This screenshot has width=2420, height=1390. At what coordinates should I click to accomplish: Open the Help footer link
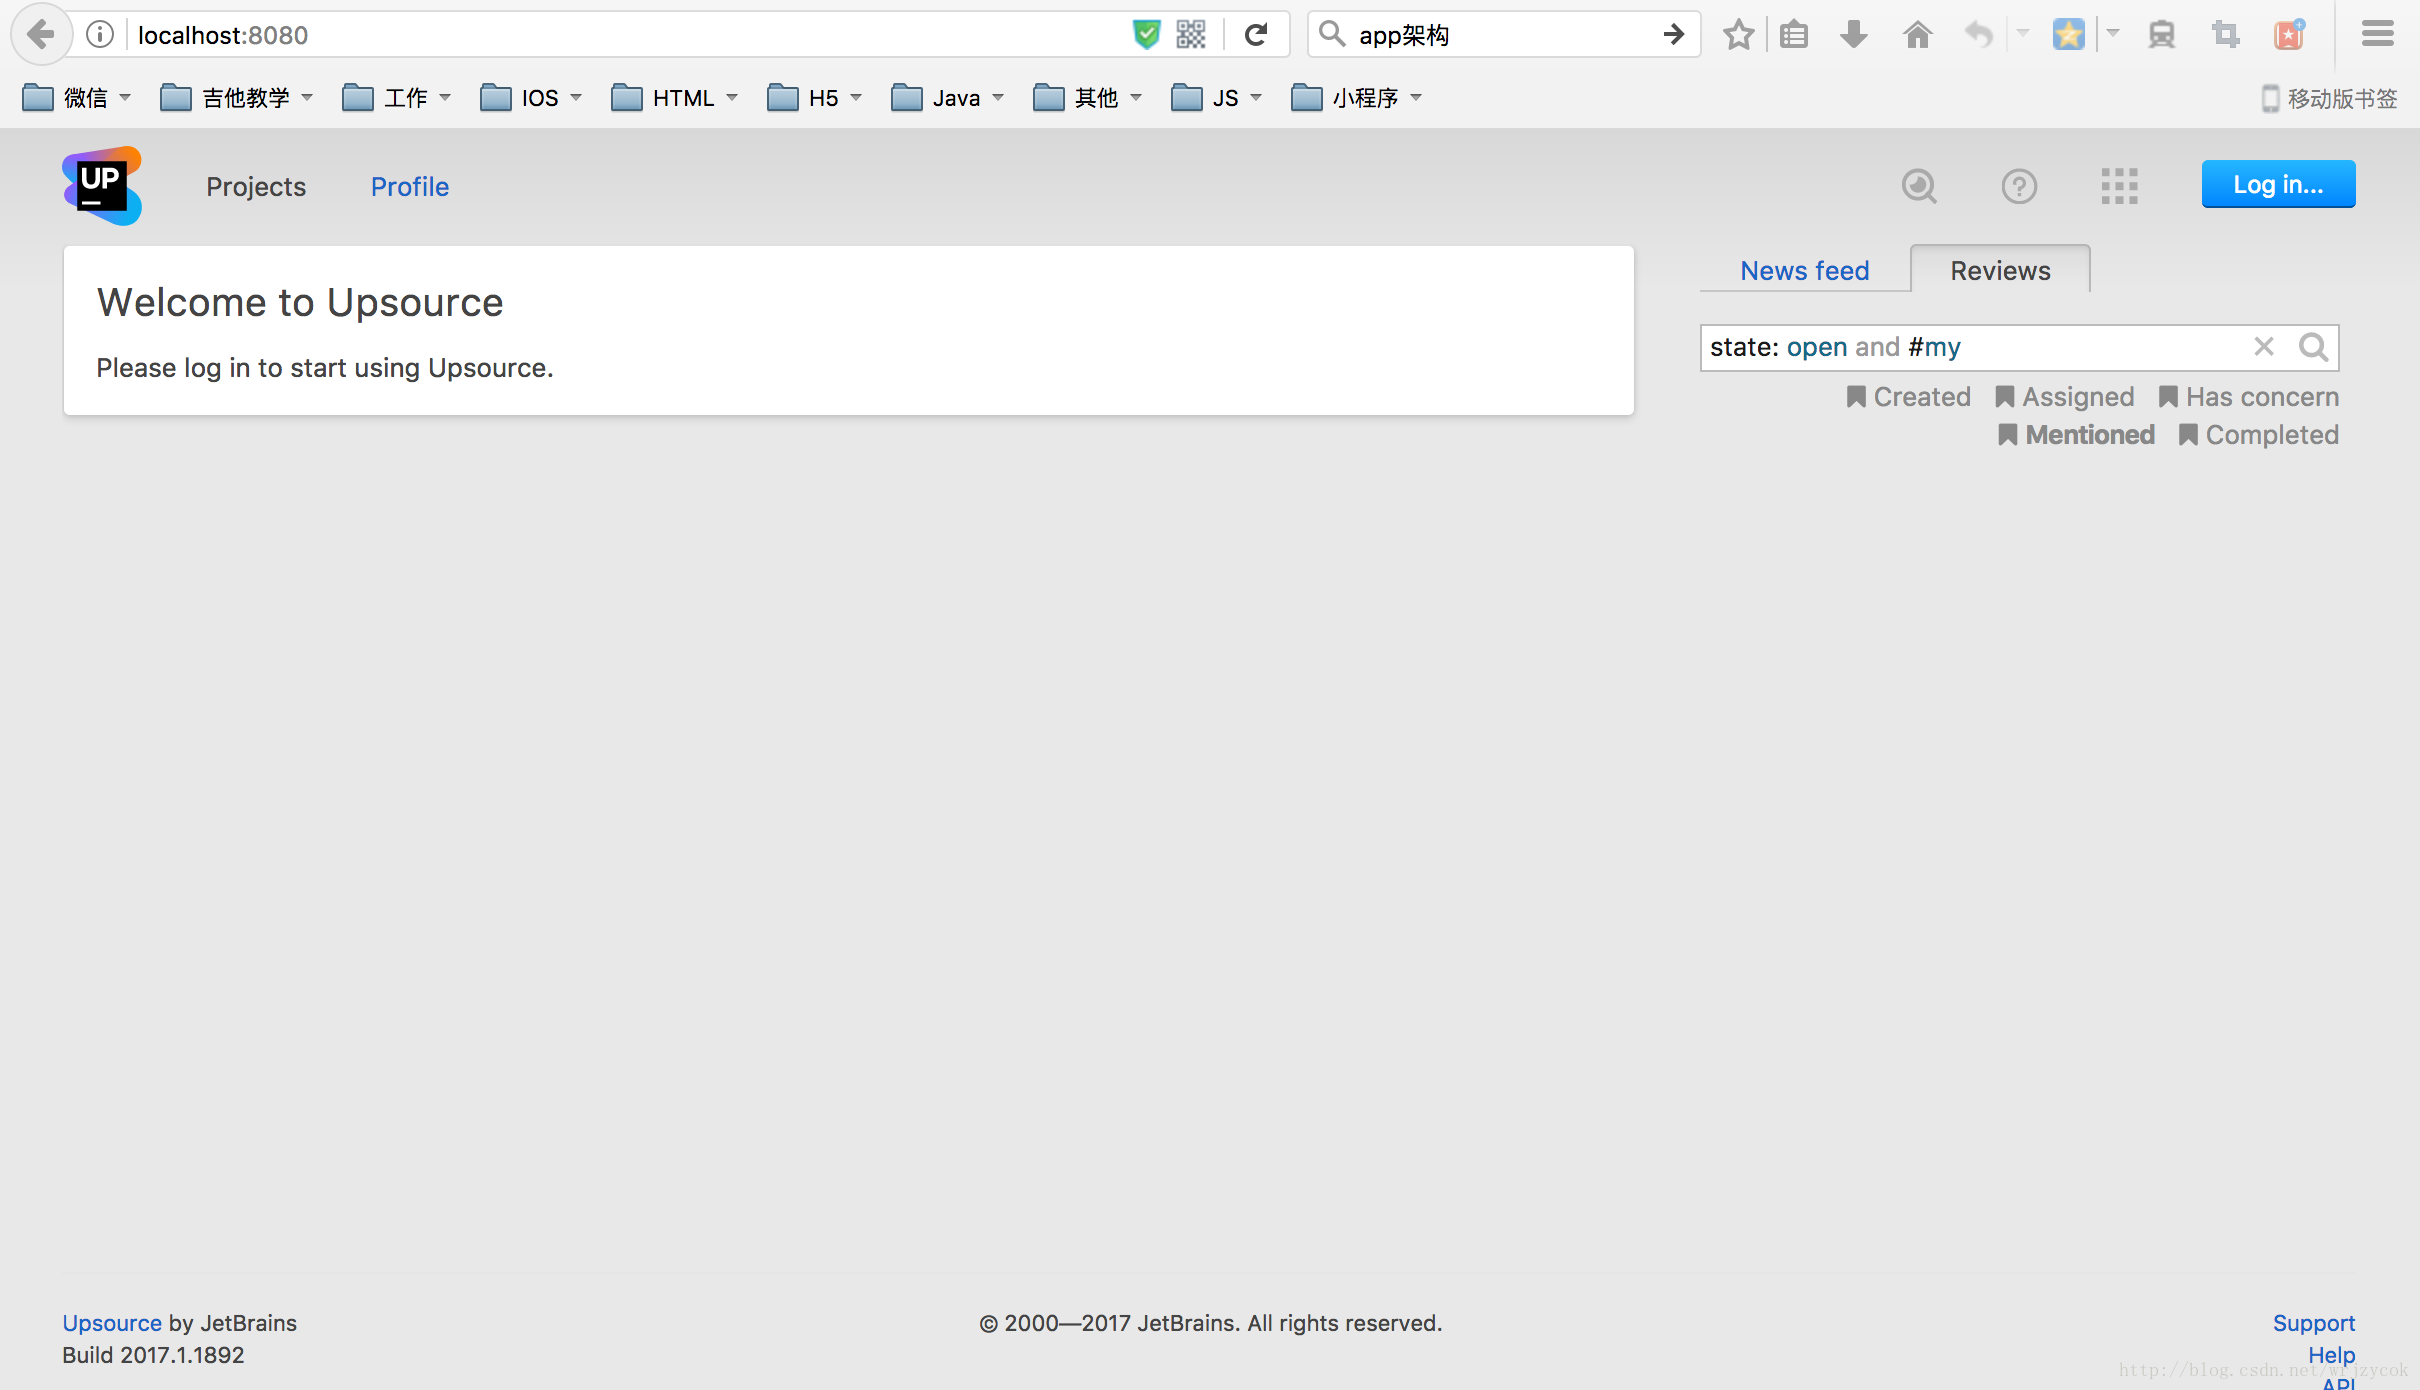coord(2332,1355)
